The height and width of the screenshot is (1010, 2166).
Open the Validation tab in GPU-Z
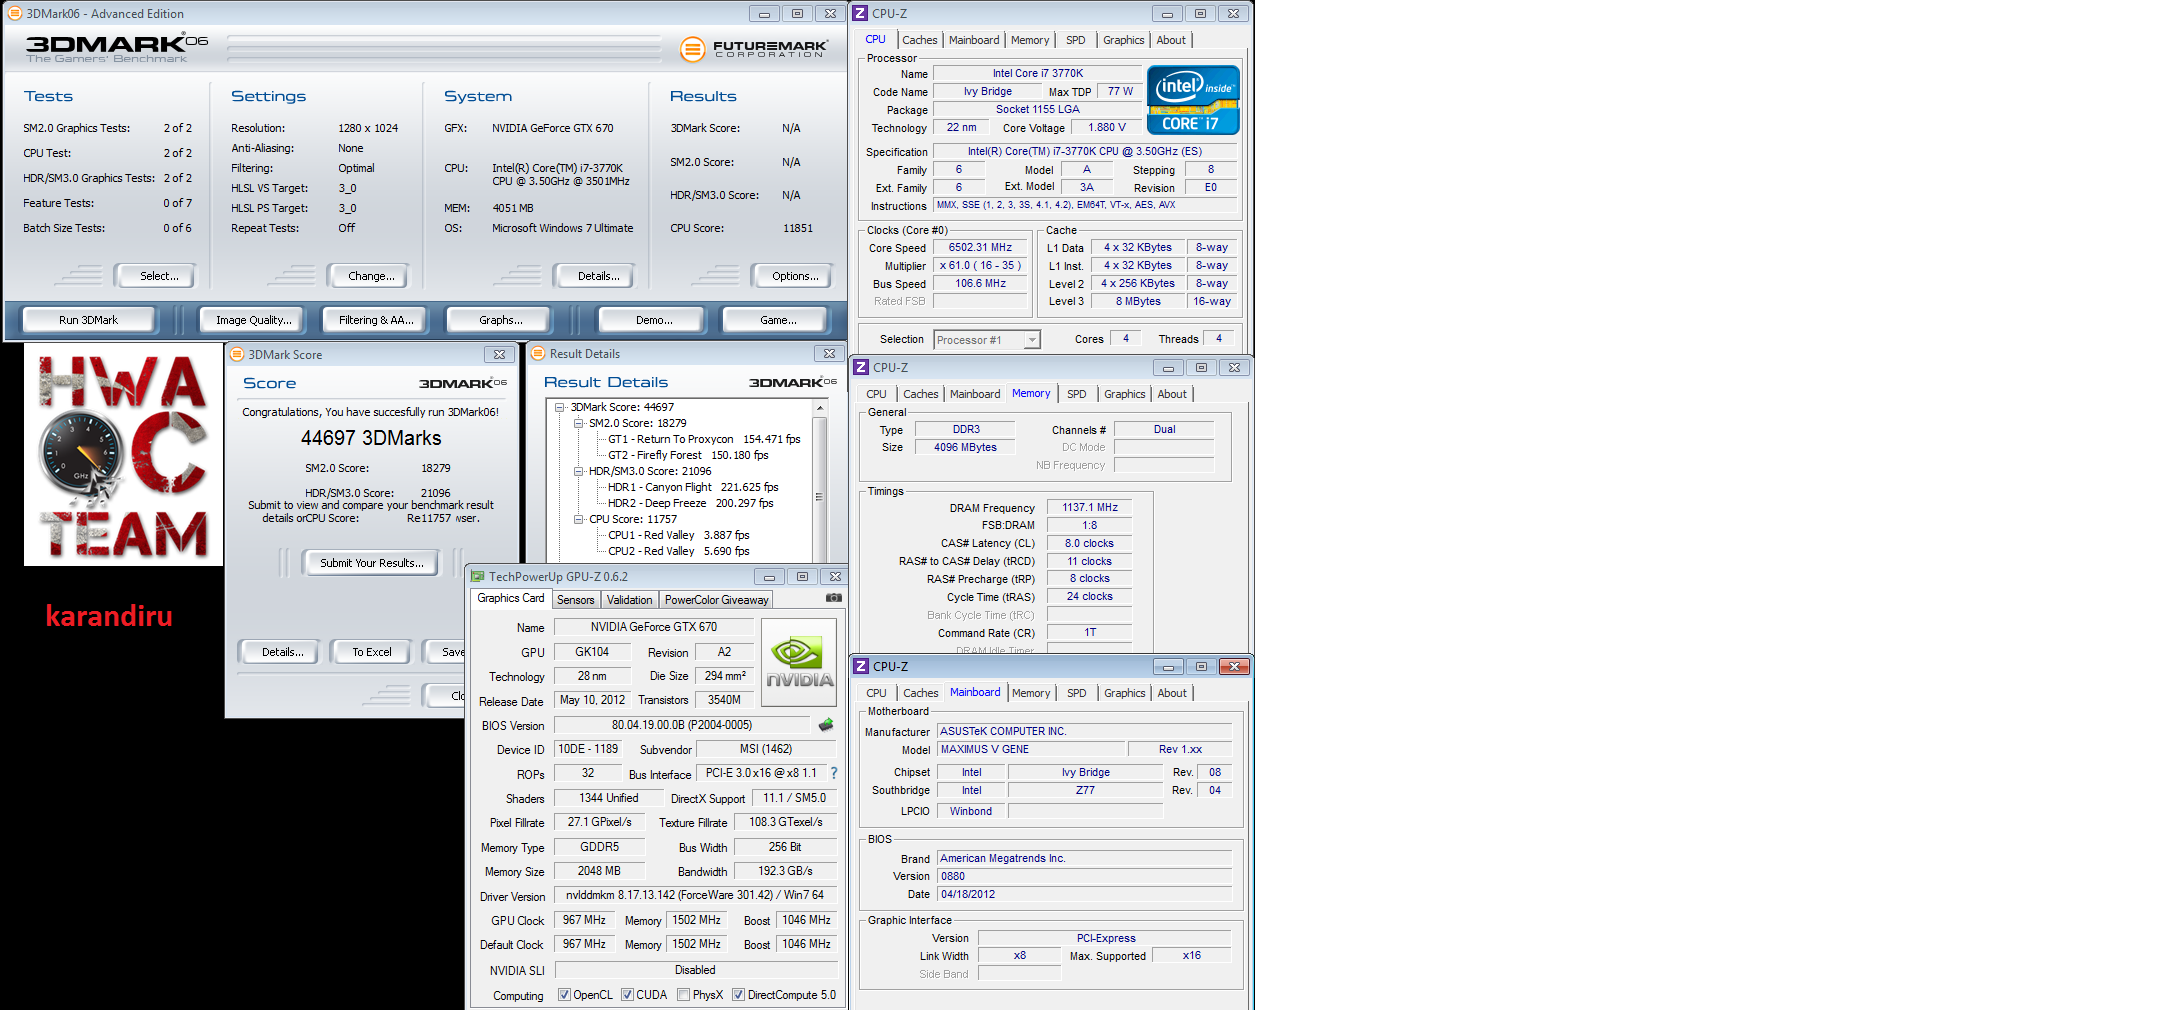coord(629,600)
